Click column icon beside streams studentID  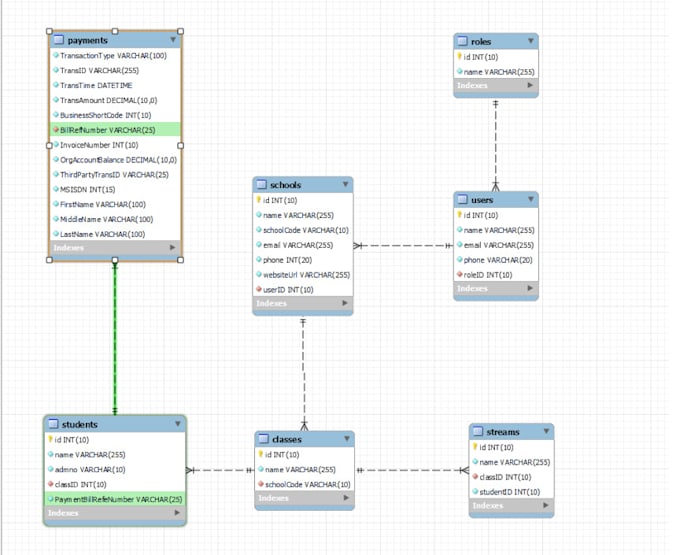pyautogui.click(x=476, y=491)
